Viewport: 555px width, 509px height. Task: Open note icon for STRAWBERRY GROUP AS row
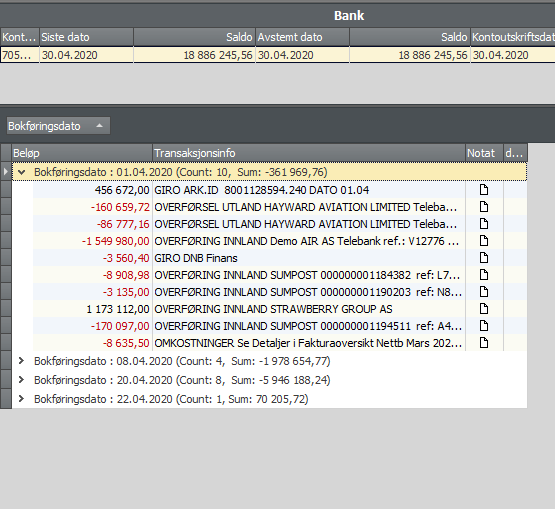[484, 309]
